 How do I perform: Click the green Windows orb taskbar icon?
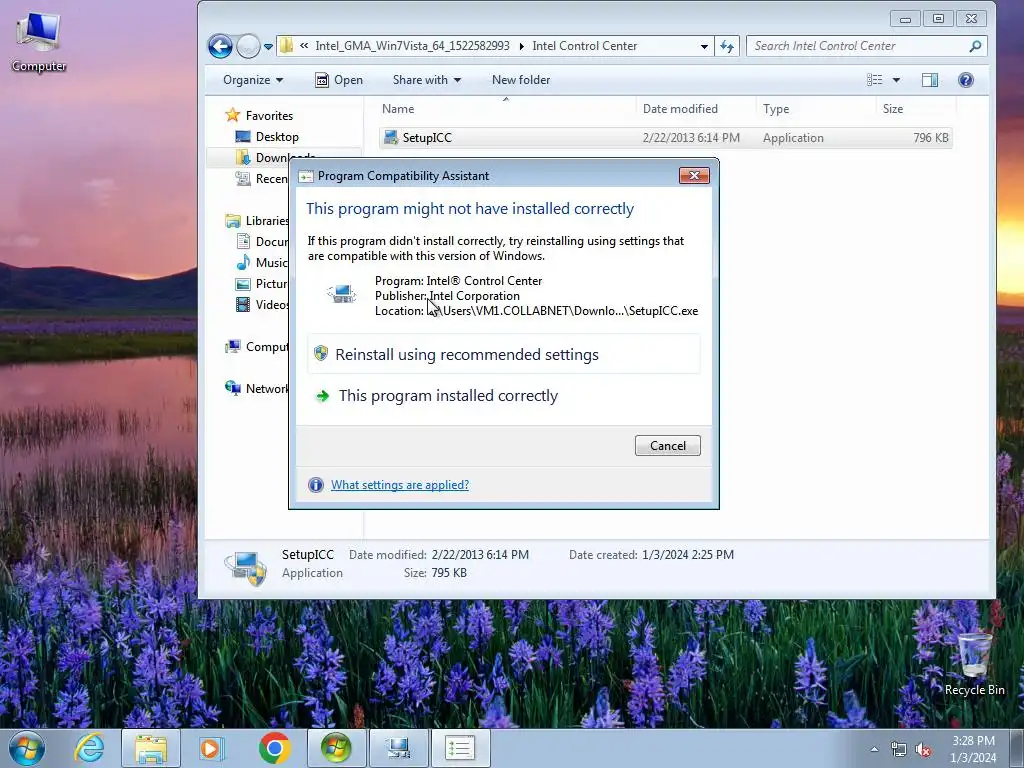click(x=336, y=748)
